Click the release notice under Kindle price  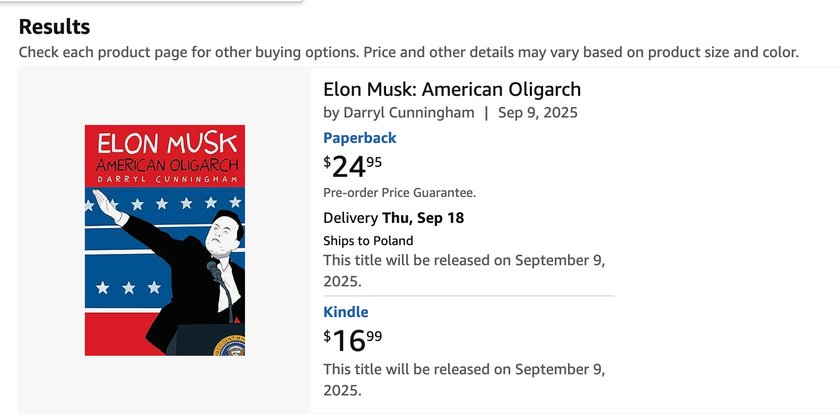(464, 380)
